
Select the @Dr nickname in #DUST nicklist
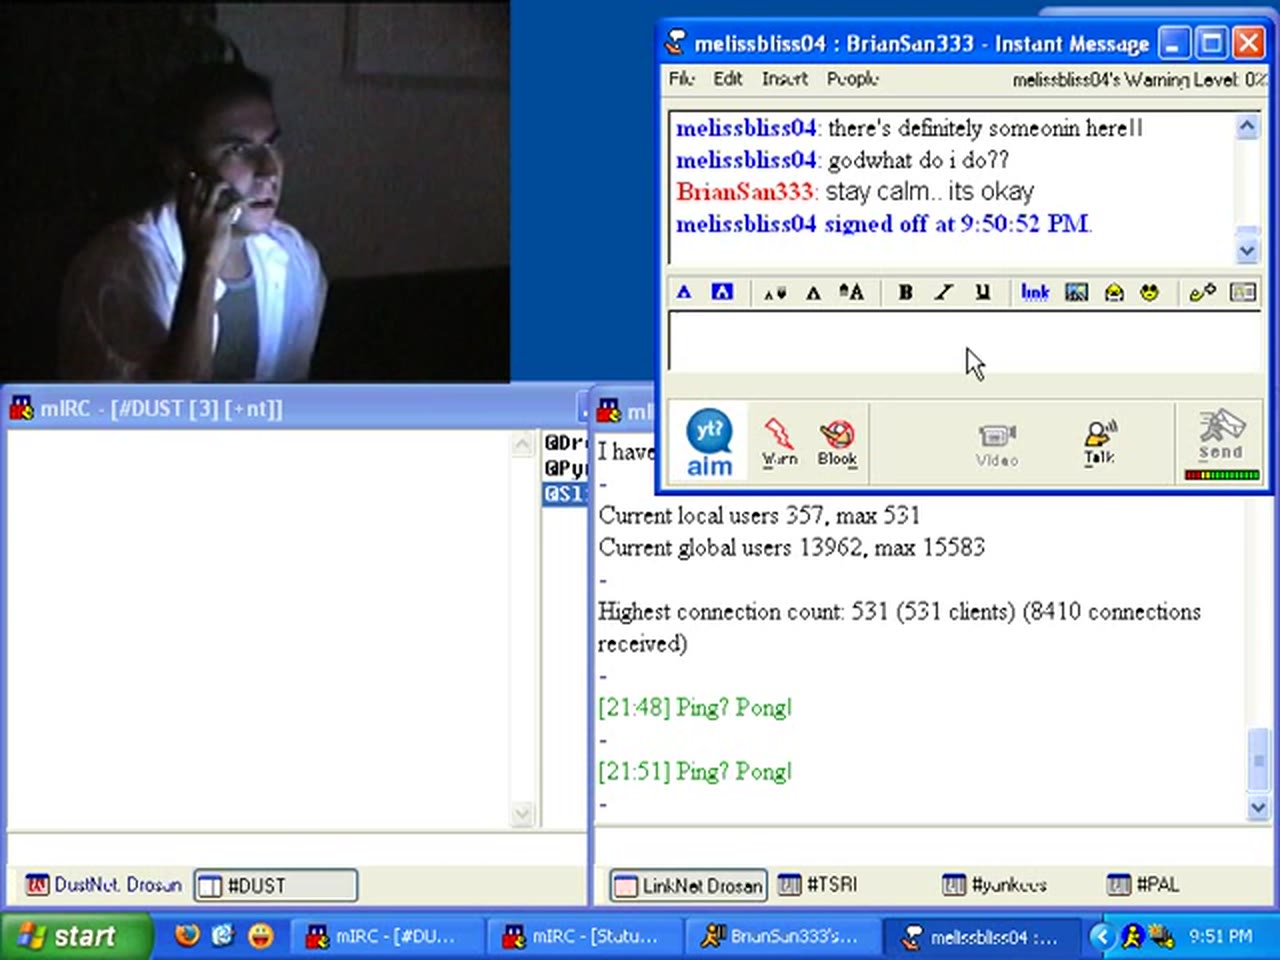pos(564,442)
